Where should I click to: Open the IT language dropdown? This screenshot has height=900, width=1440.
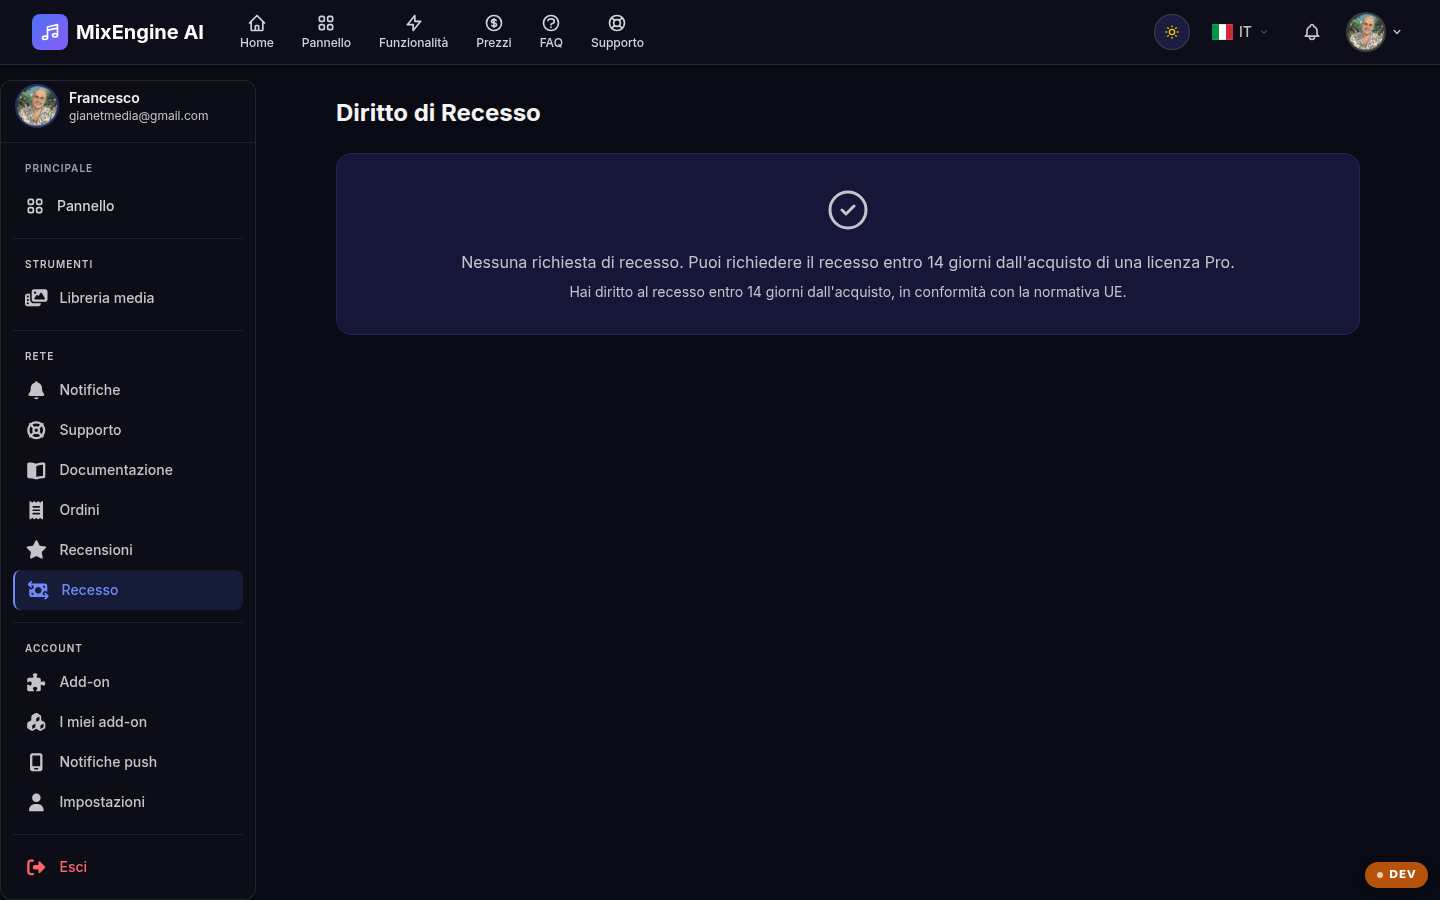(1240, 32)
